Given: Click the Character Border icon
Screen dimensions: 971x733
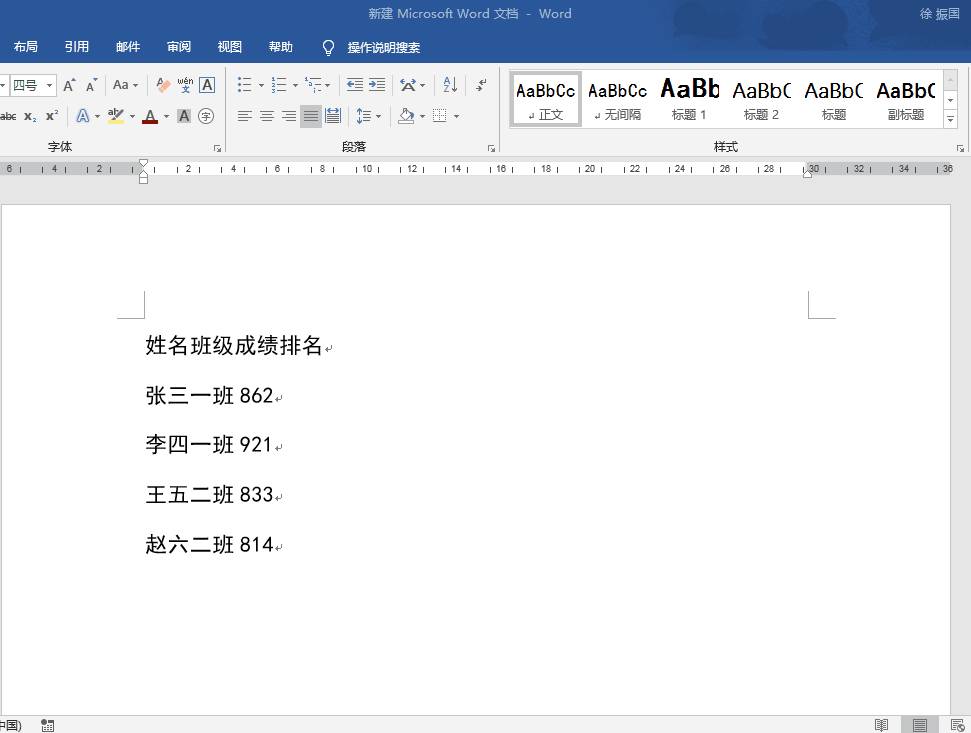Looking at the screenshot, I should coord(207,85).
